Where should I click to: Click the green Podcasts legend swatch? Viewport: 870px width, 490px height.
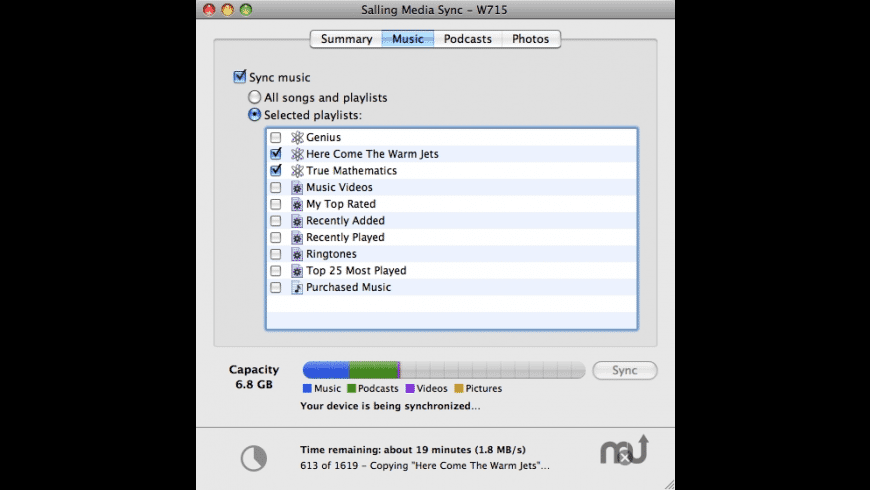351,388
